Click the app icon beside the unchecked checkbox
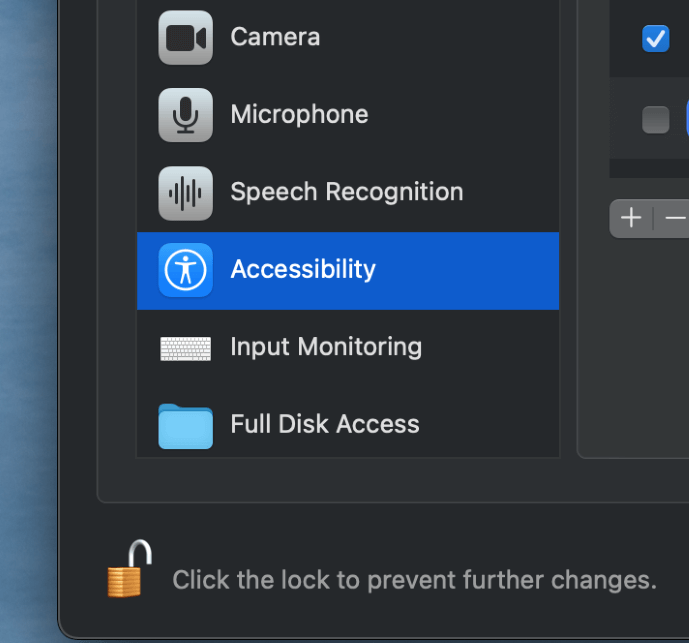The width and height of the screenshot is (689, 643). pos(687,119)
